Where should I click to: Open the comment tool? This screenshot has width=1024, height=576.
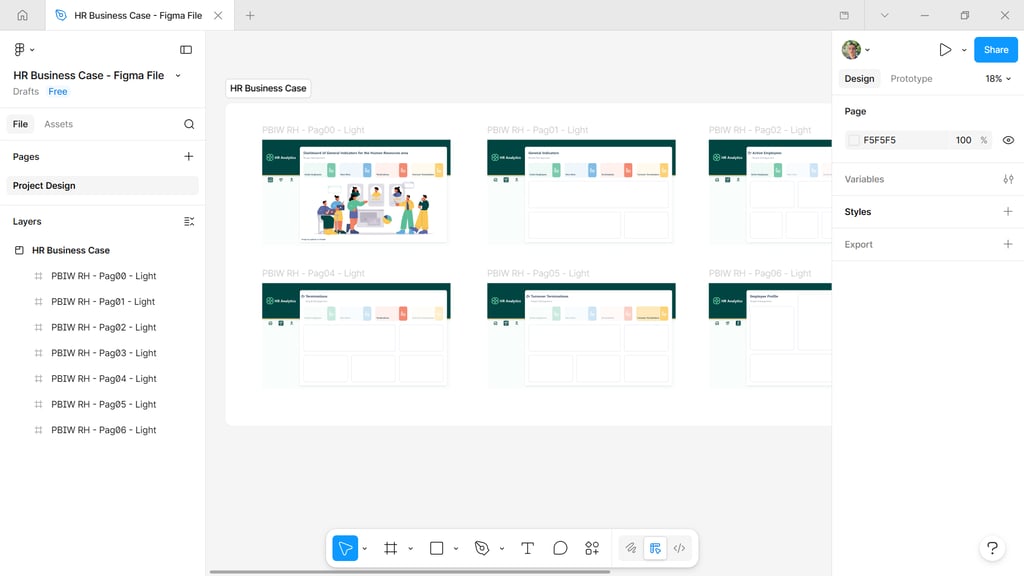coord(560,548)
